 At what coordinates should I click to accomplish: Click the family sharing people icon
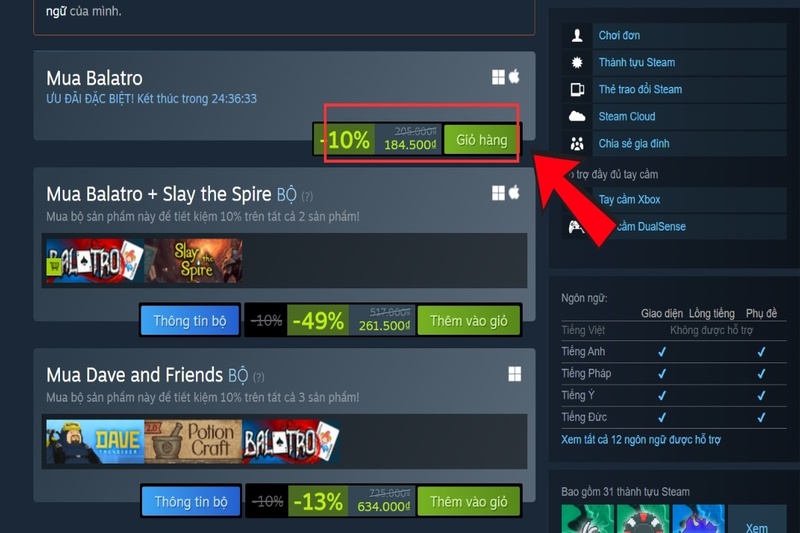[x=577, y=143]
